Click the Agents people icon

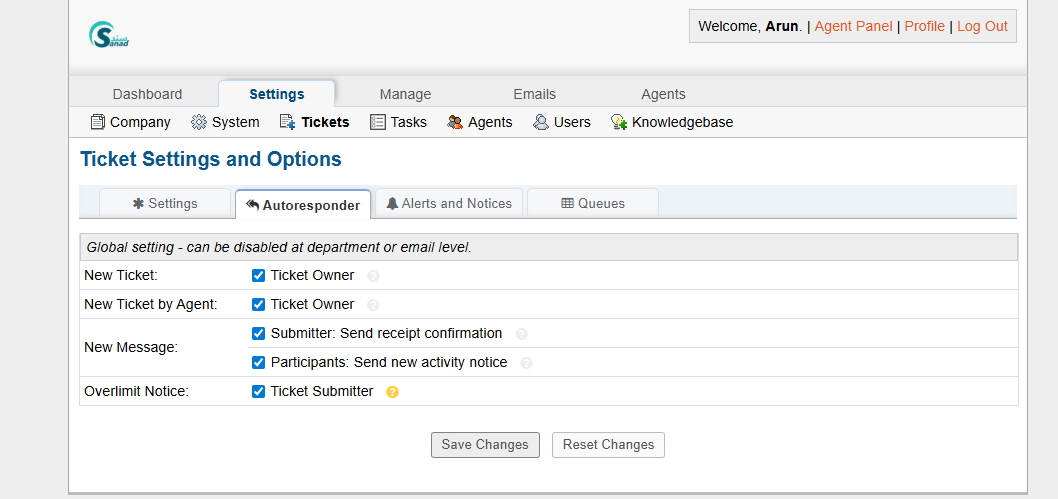coord(455,122)
